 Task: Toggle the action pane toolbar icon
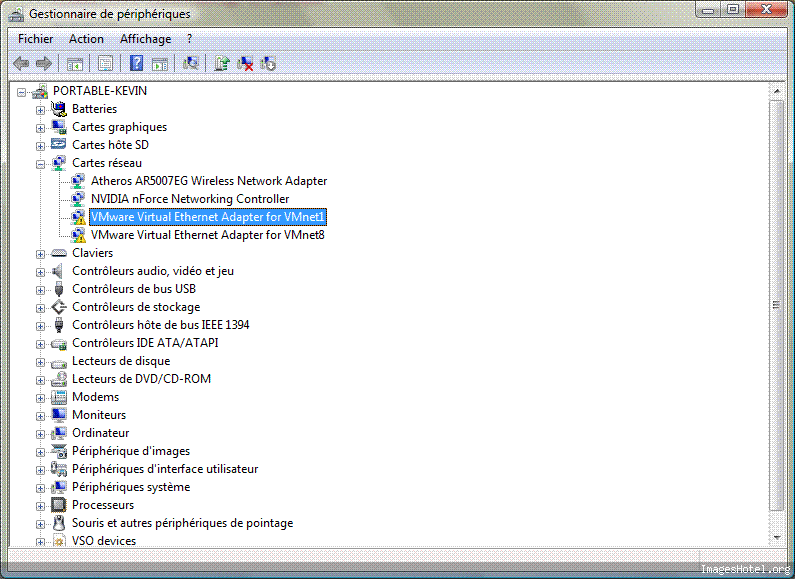[x=160, y=64]
